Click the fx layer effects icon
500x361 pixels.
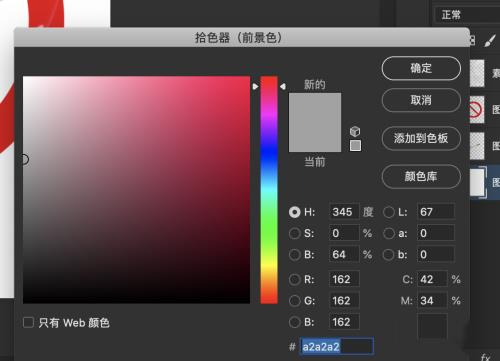point(486,357)
